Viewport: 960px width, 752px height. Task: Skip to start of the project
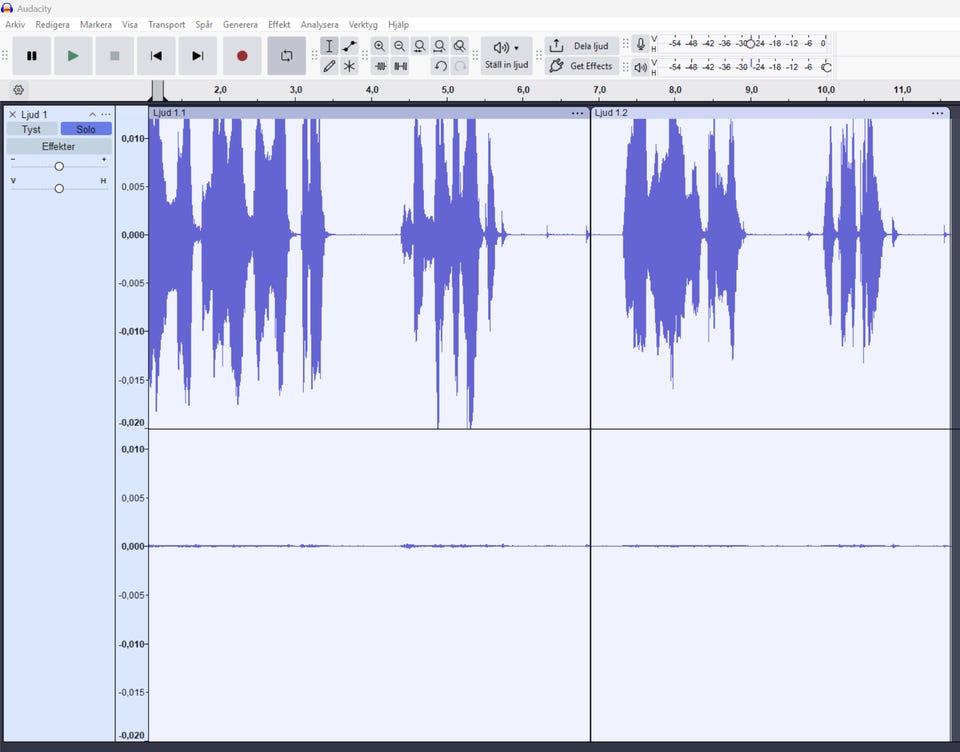[156, 56]
